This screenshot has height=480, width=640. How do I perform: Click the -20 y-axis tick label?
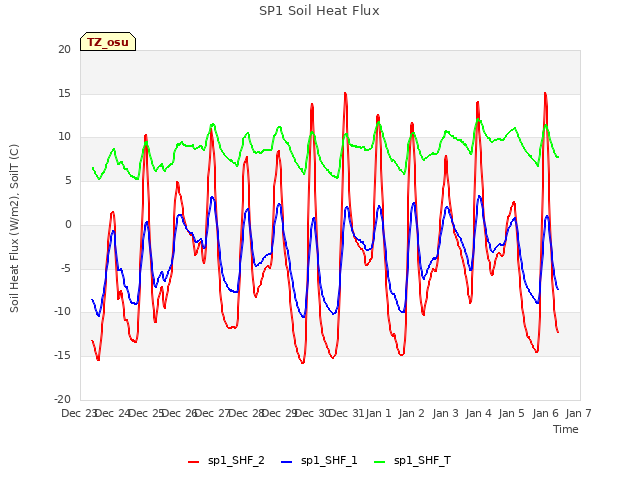point(62,399)
